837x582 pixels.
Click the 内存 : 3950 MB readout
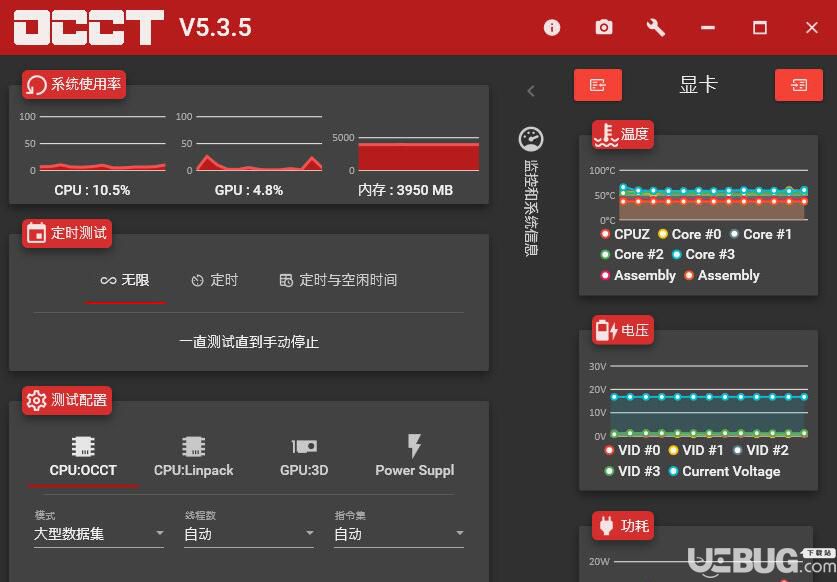(406, 191)
